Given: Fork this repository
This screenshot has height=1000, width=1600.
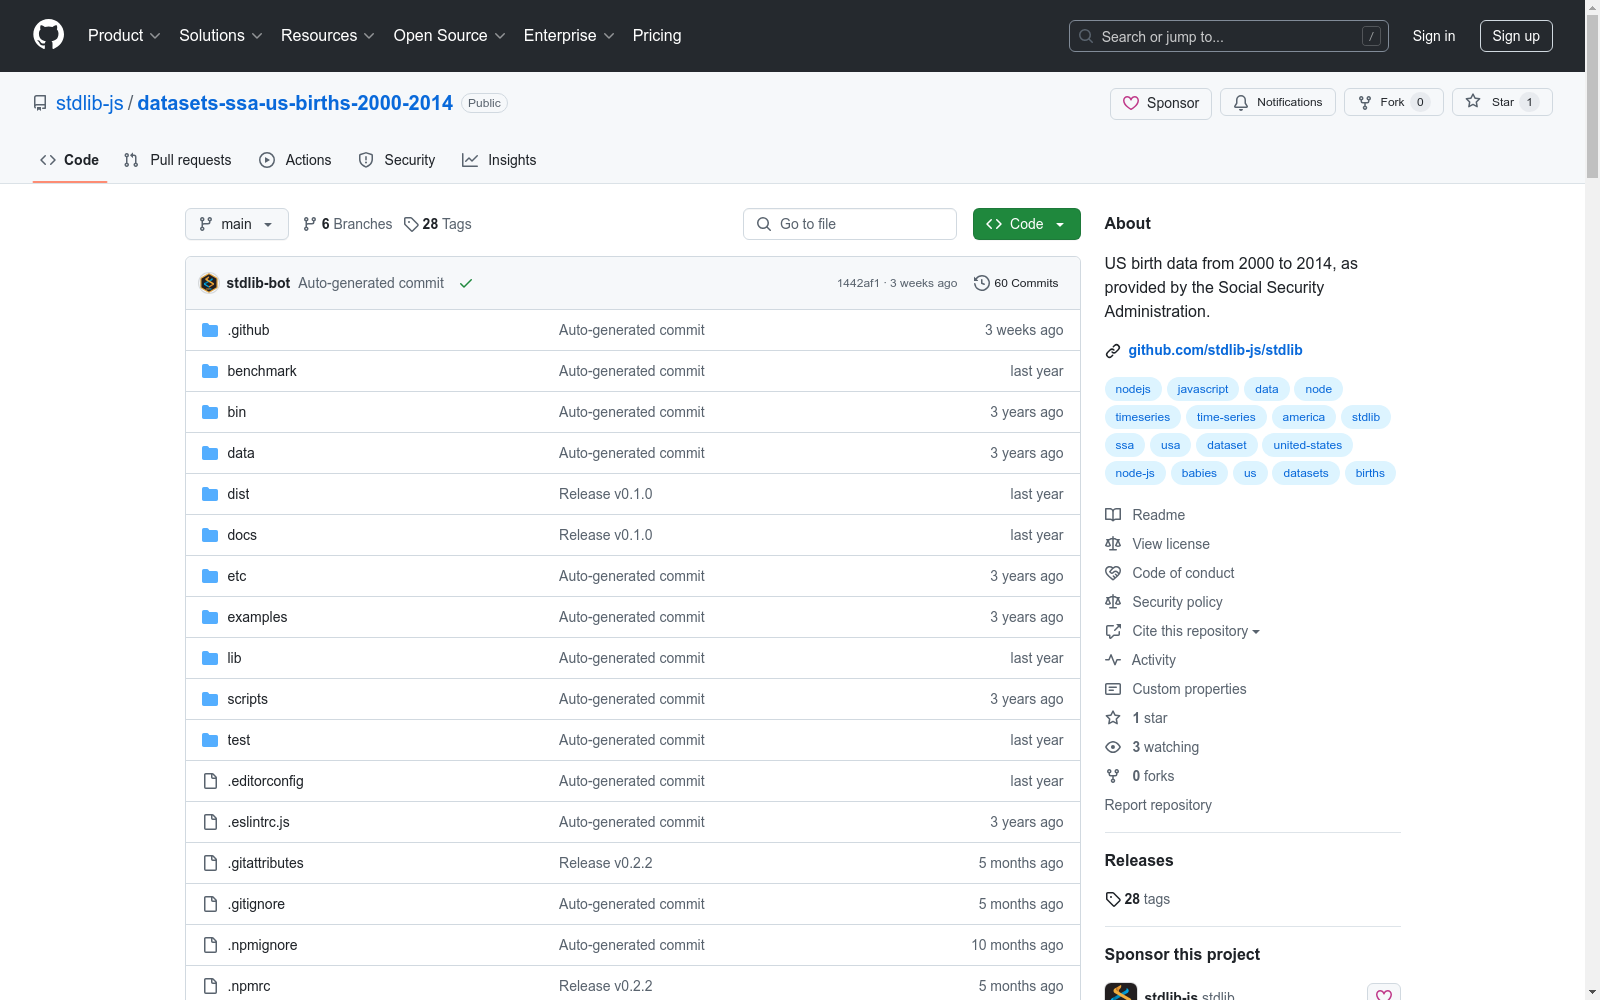Looking at the screenshot, I should [x=1393, y=102].
